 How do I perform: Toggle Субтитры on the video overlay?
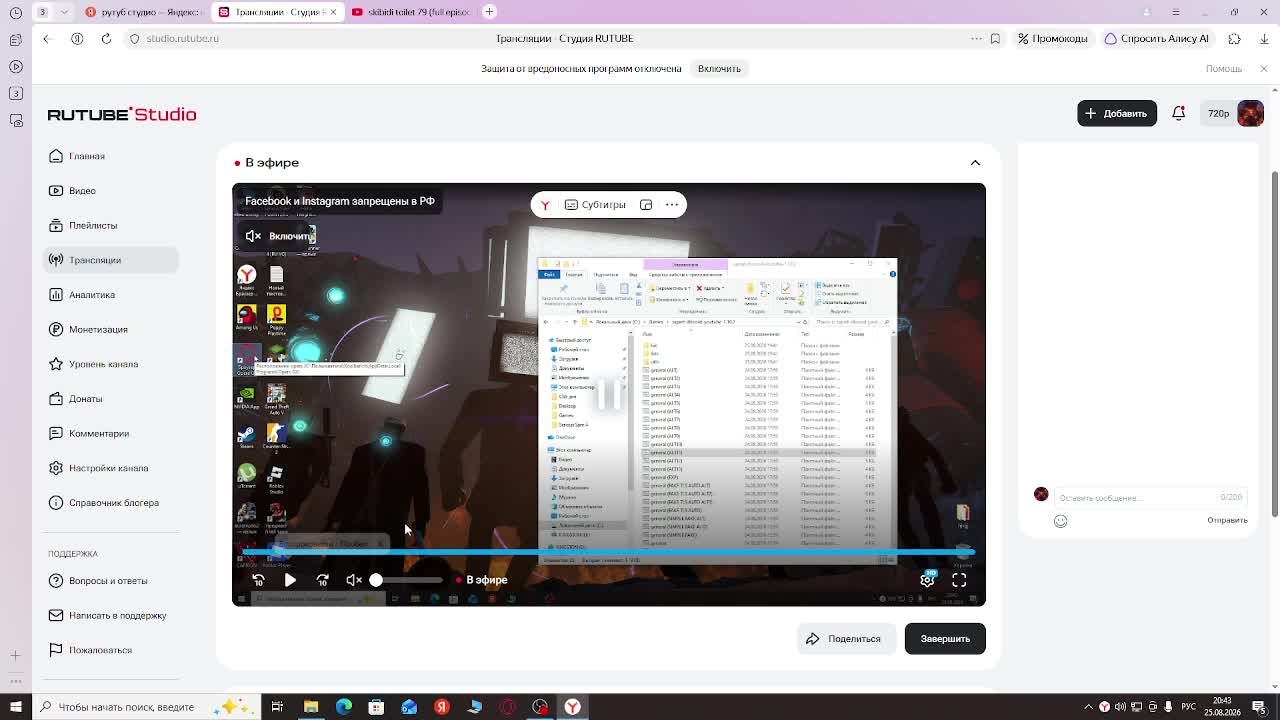[595, 205]
